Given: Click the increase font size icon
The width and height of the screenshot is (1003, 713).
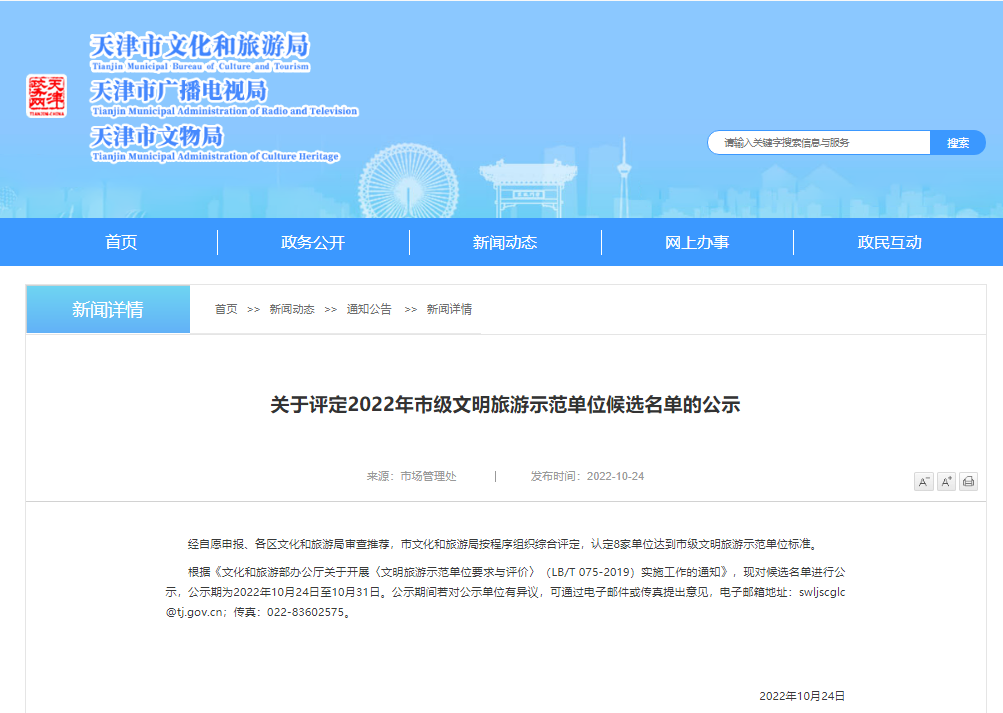Looking at the screenshot, I should [x=946, y=482].
